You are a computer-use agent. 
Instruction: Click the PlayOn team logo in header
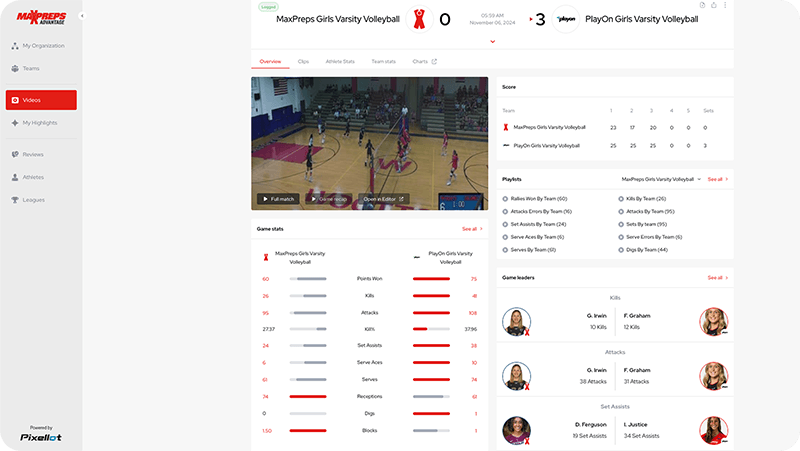coord(566,19)
